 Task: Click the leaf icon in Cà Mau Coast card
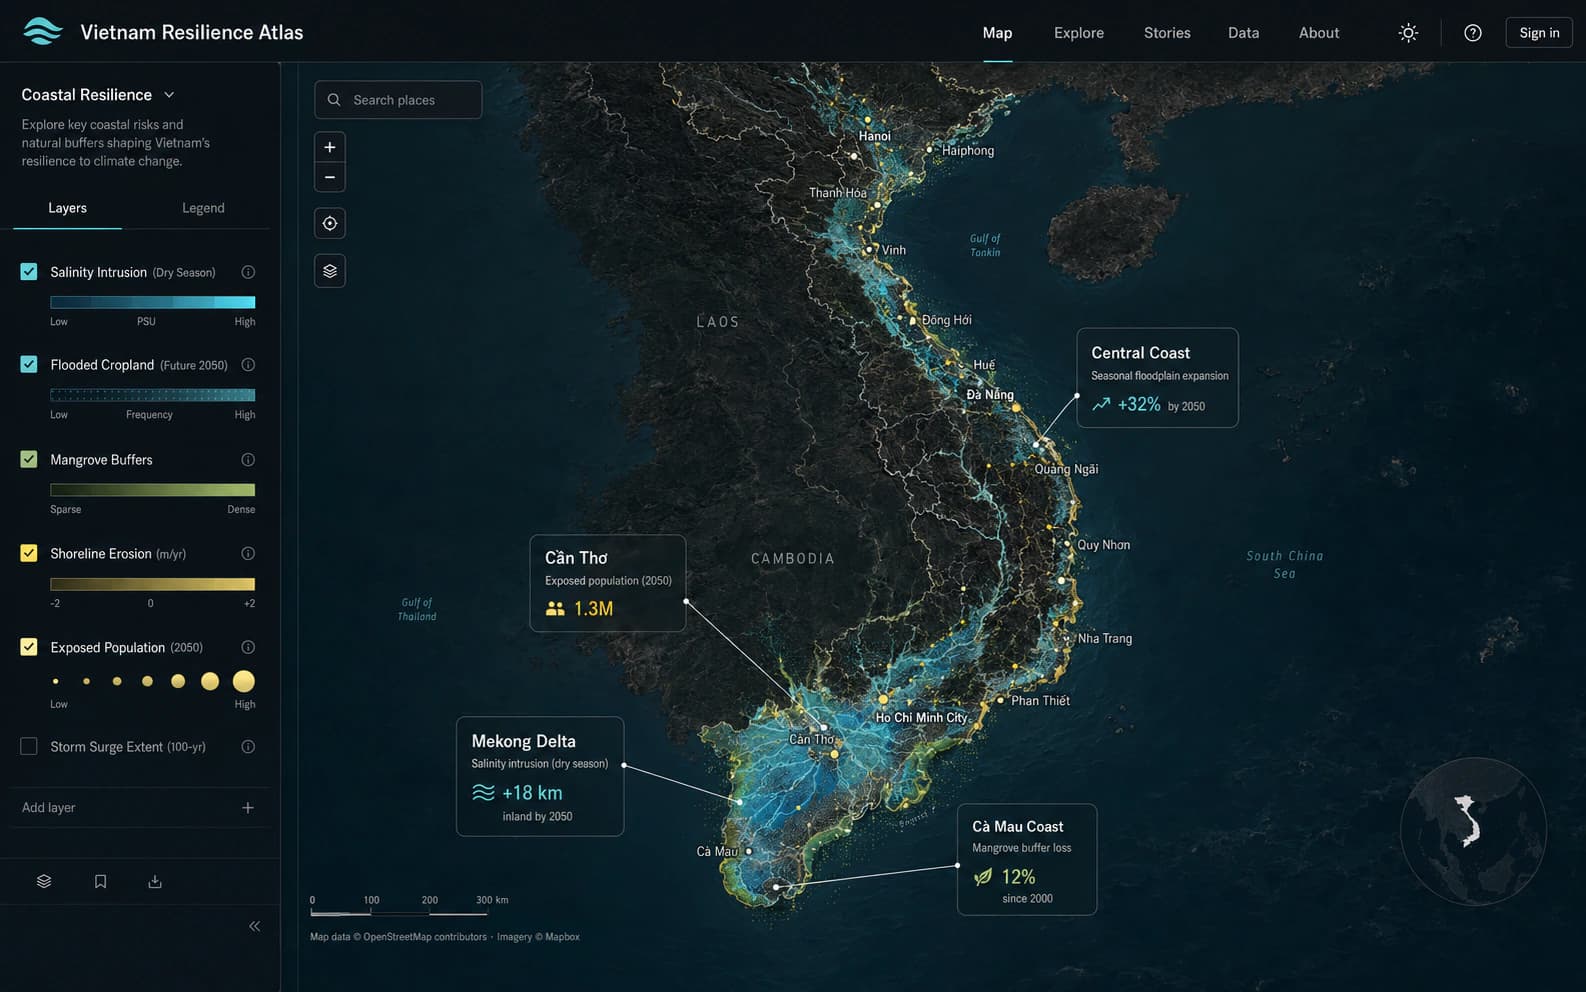983,877
